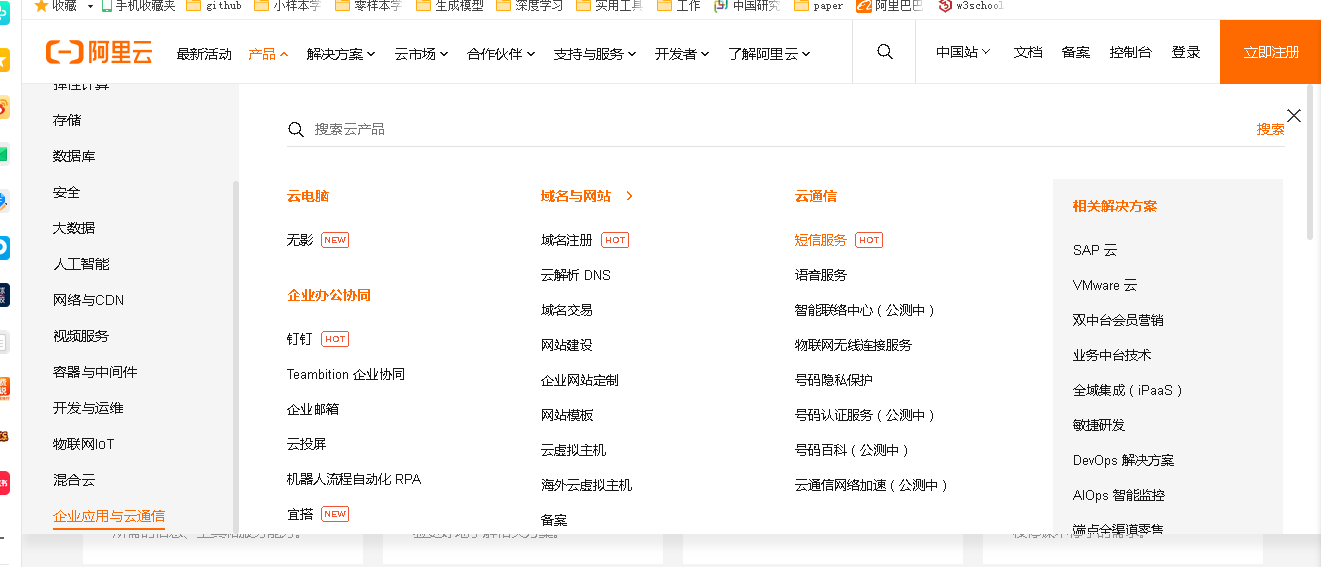Screen dimensions: 1321x567
Task: Select 视频服务 category
Action: (x=81, y=336)
